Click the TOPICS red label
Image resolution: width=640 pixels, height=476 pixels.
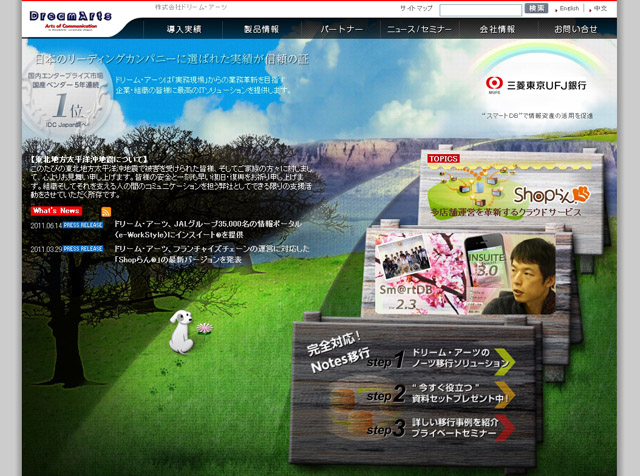click(x=444, y=158)
